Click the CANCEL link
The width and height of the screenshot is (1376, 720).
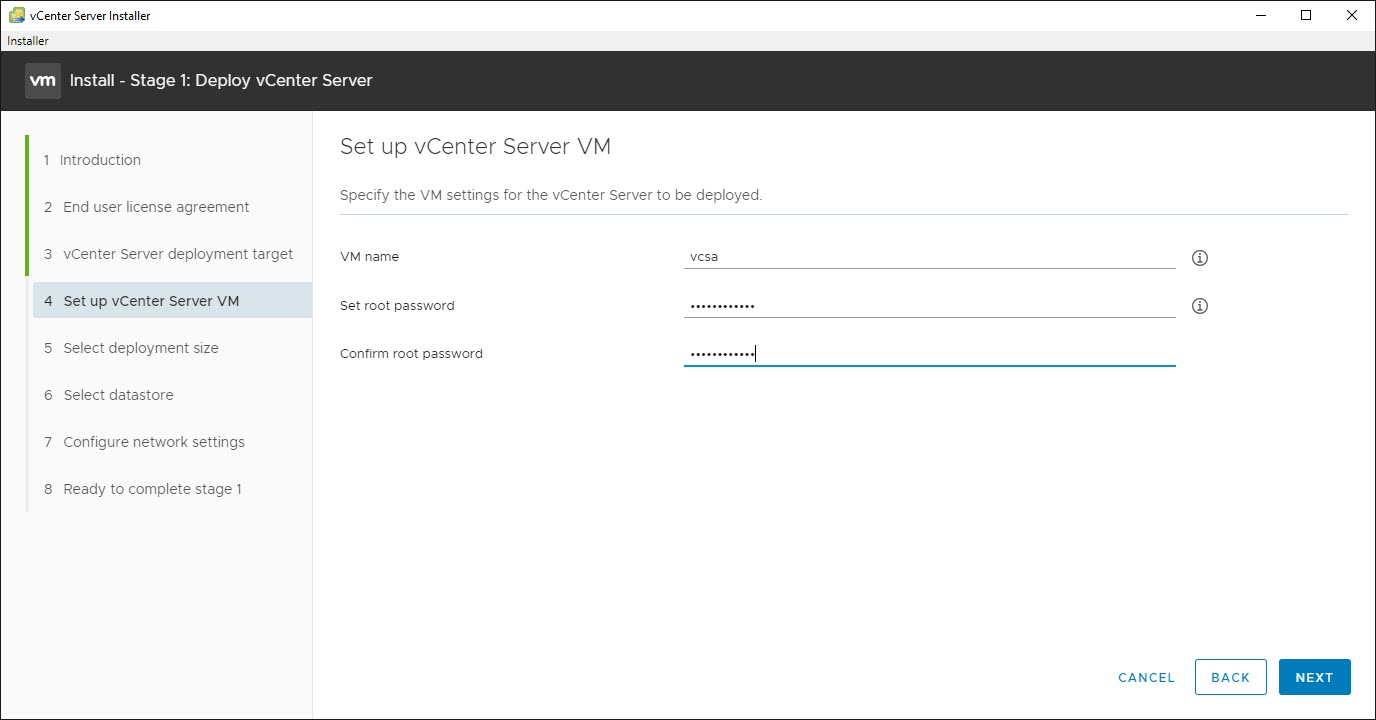(1145, 677)
